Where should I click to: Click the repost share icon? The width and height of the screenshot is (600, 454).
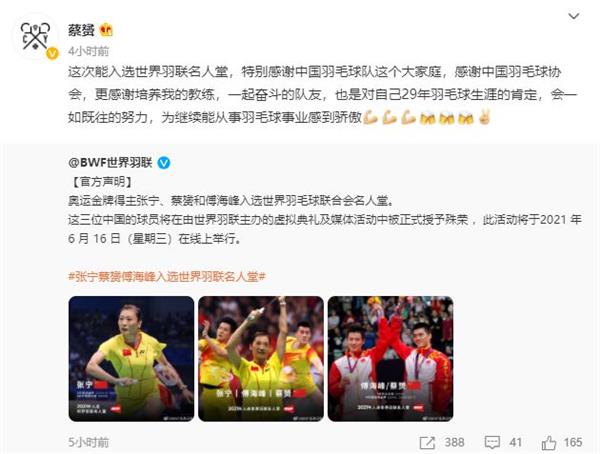[x=427, y=443]
